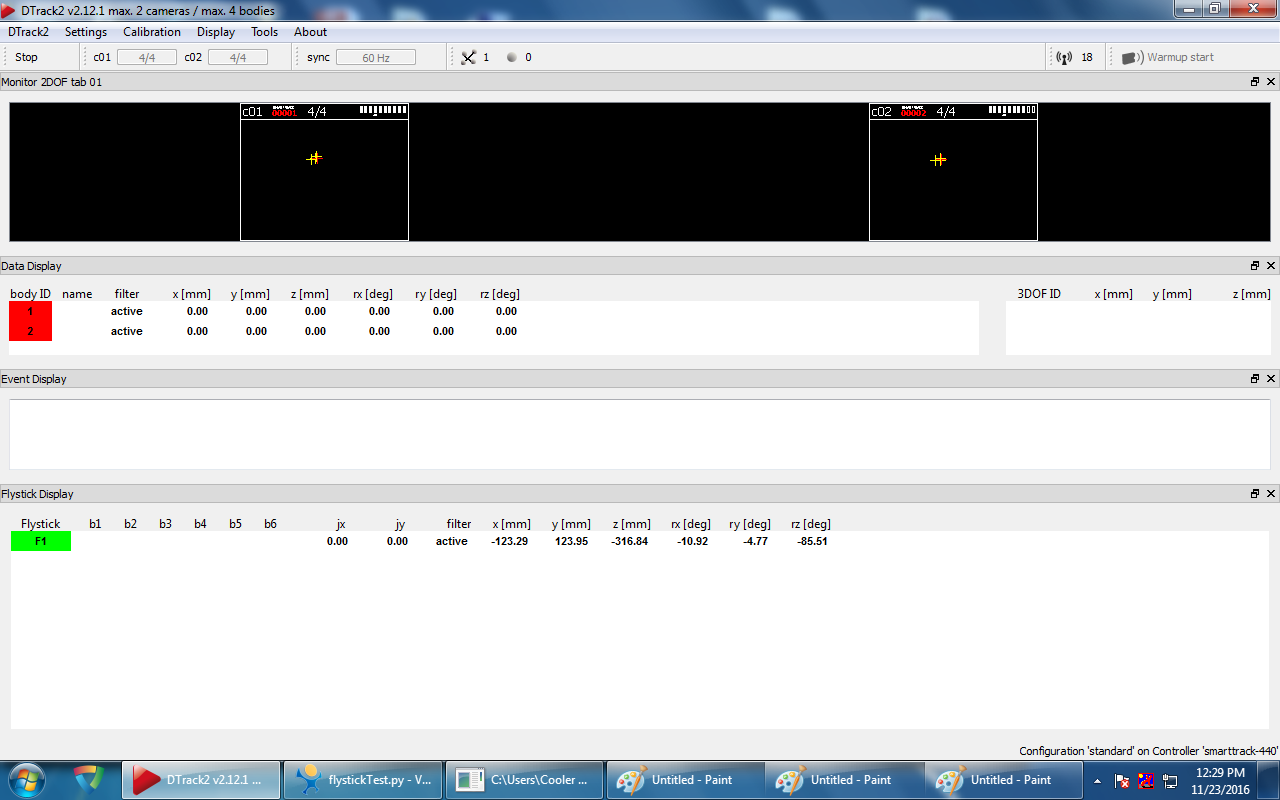Select green F1 flystick cell
This screenshot has height=800, width=1280.
(41, 542)
